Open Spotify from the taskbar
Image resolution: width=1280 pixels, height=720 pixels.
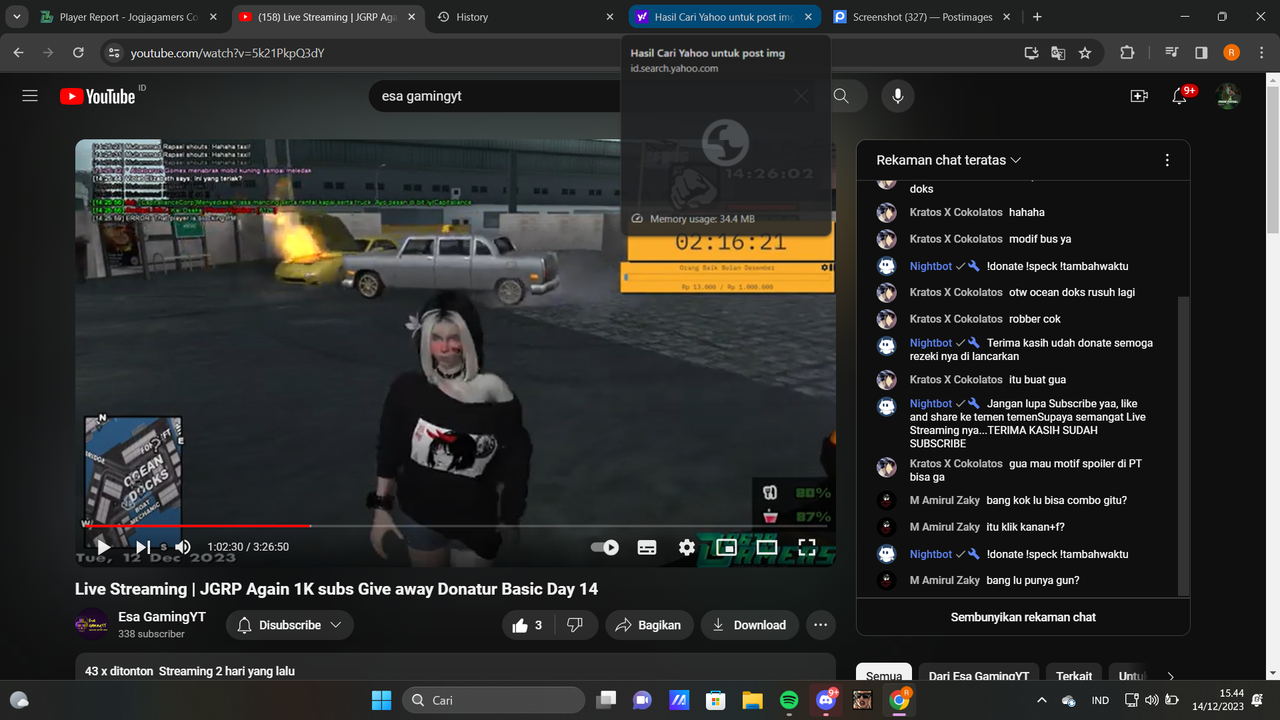tap(788, 700)
